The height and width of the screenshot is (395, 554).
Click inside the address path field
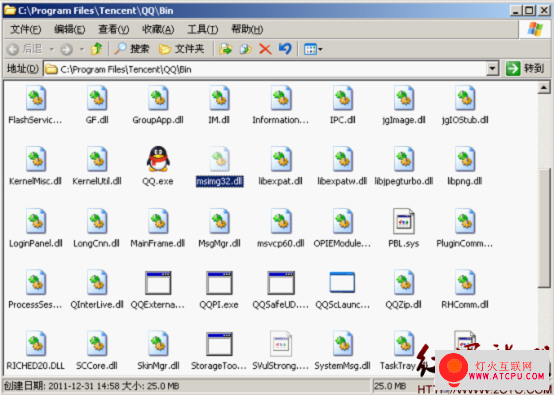(272, 69)
